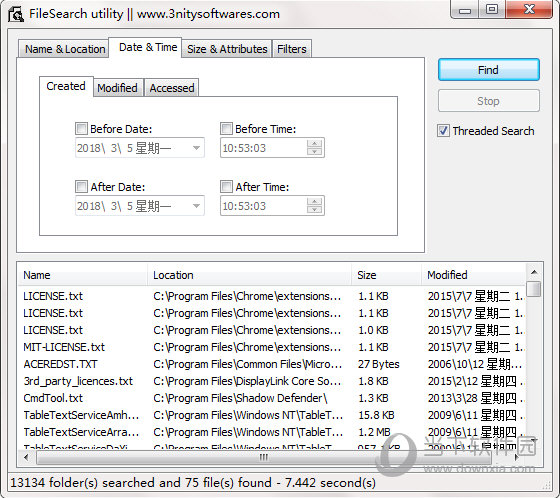560x498 pixels.
Task: Switch to the Modified sub-tab
Action: coord(118,88)
